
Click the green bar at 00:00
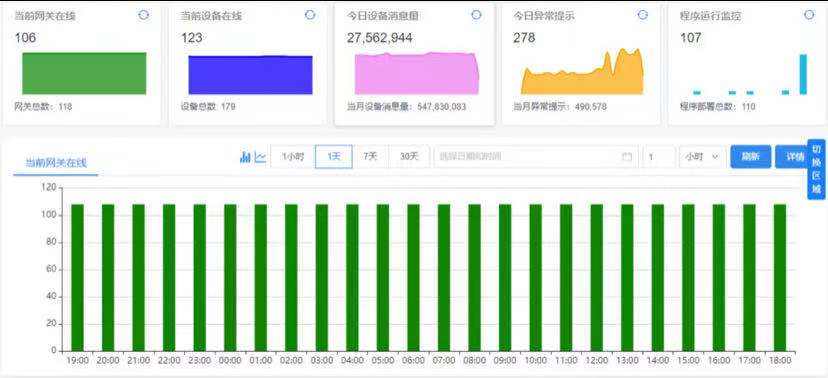(x=230, y=278)
